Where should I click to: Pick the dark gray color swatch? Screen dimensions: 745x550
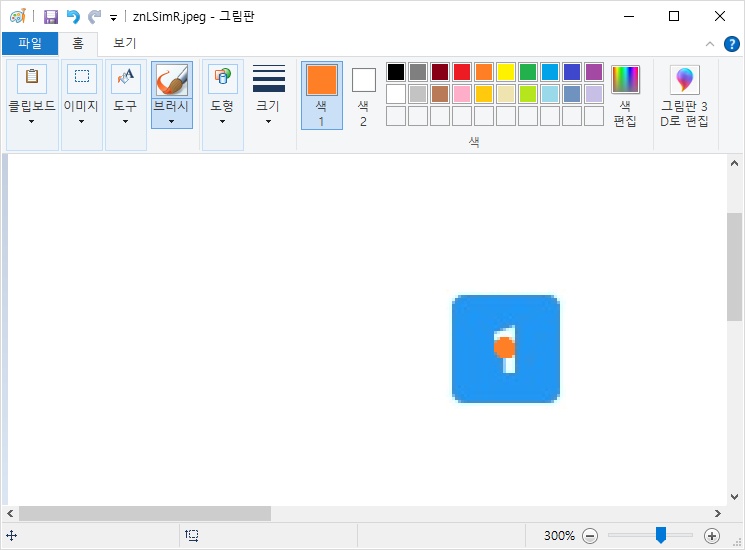[418, 72]
